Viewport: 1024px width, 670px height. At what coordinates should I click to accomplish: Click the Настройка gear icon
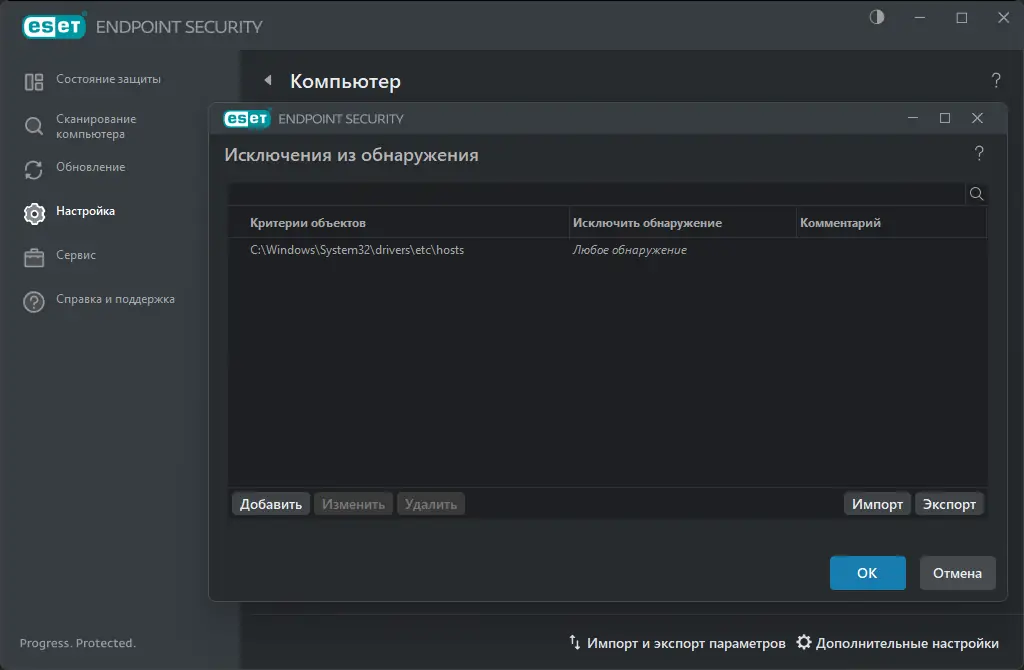coord(36,212)
